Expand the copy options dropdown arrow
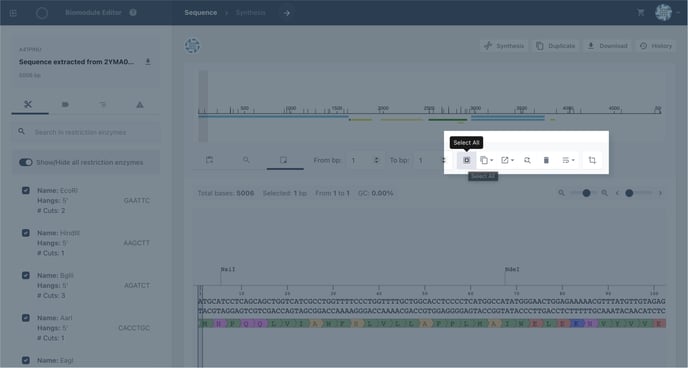This screenshot has width=688, height=368. tap(491, 161)
